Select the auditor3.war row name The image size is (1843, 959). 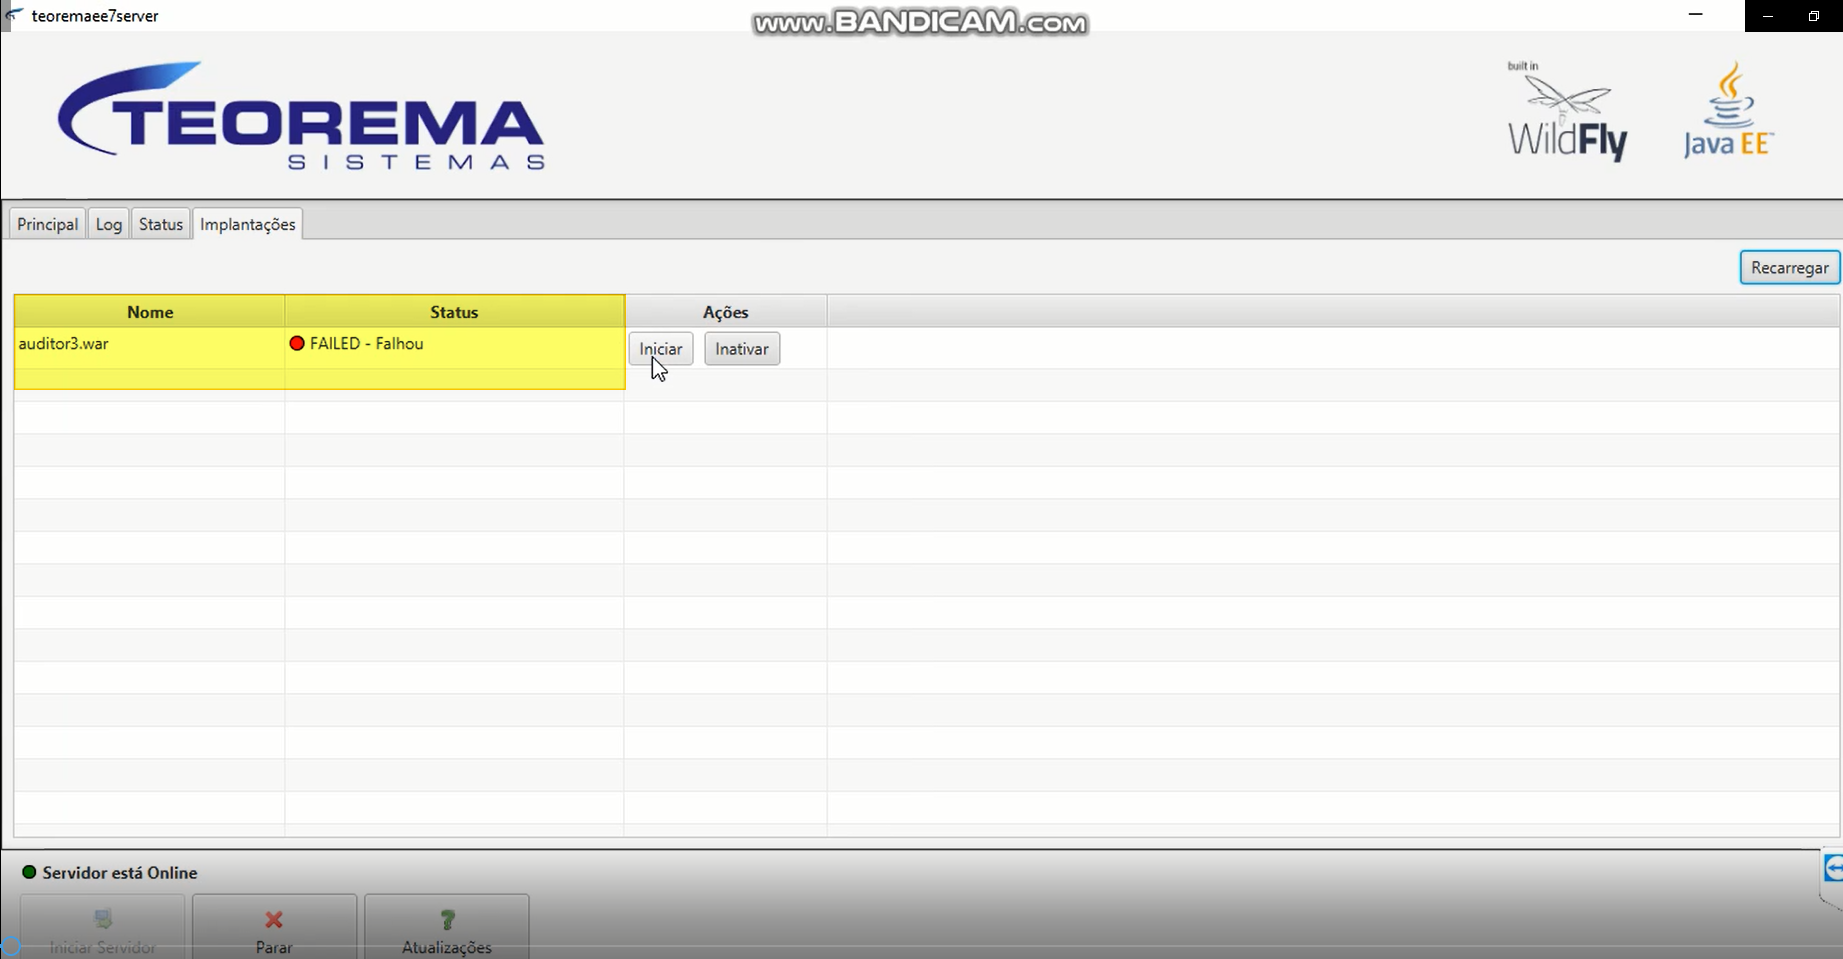coord(64,344)
